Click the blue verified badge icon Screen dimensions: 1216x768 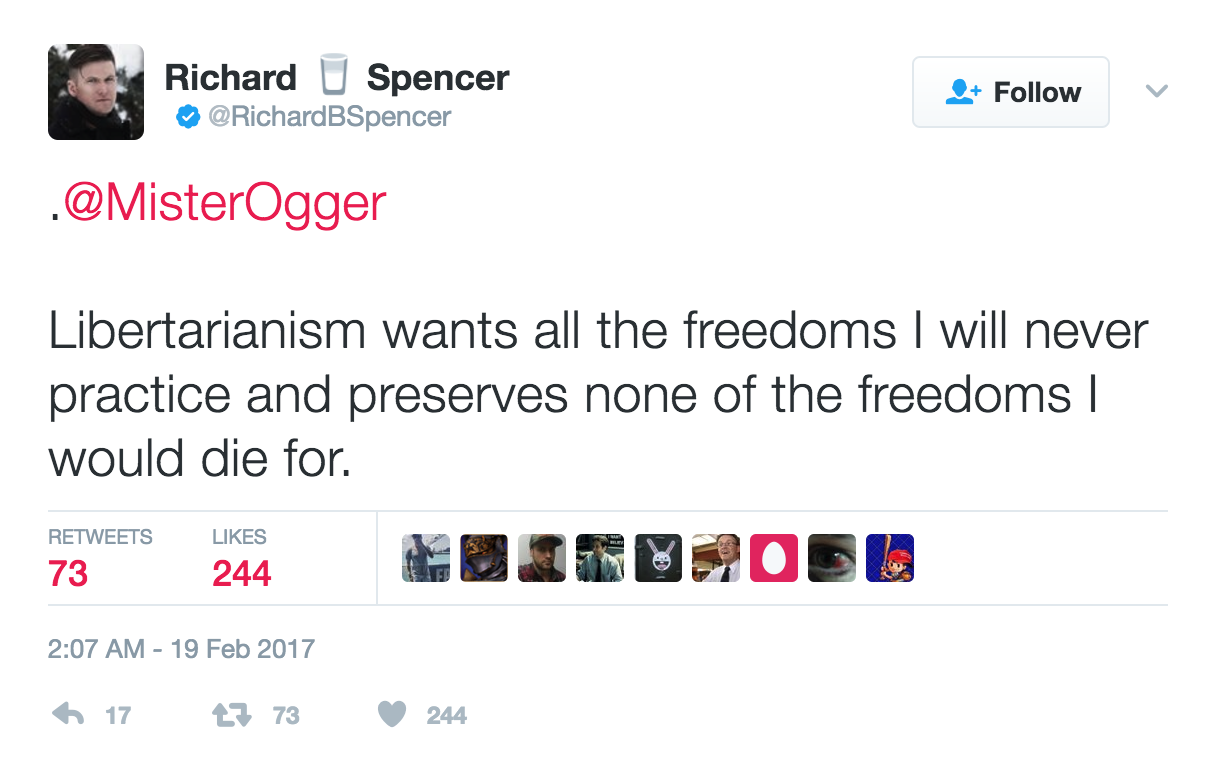pos(186,117)
